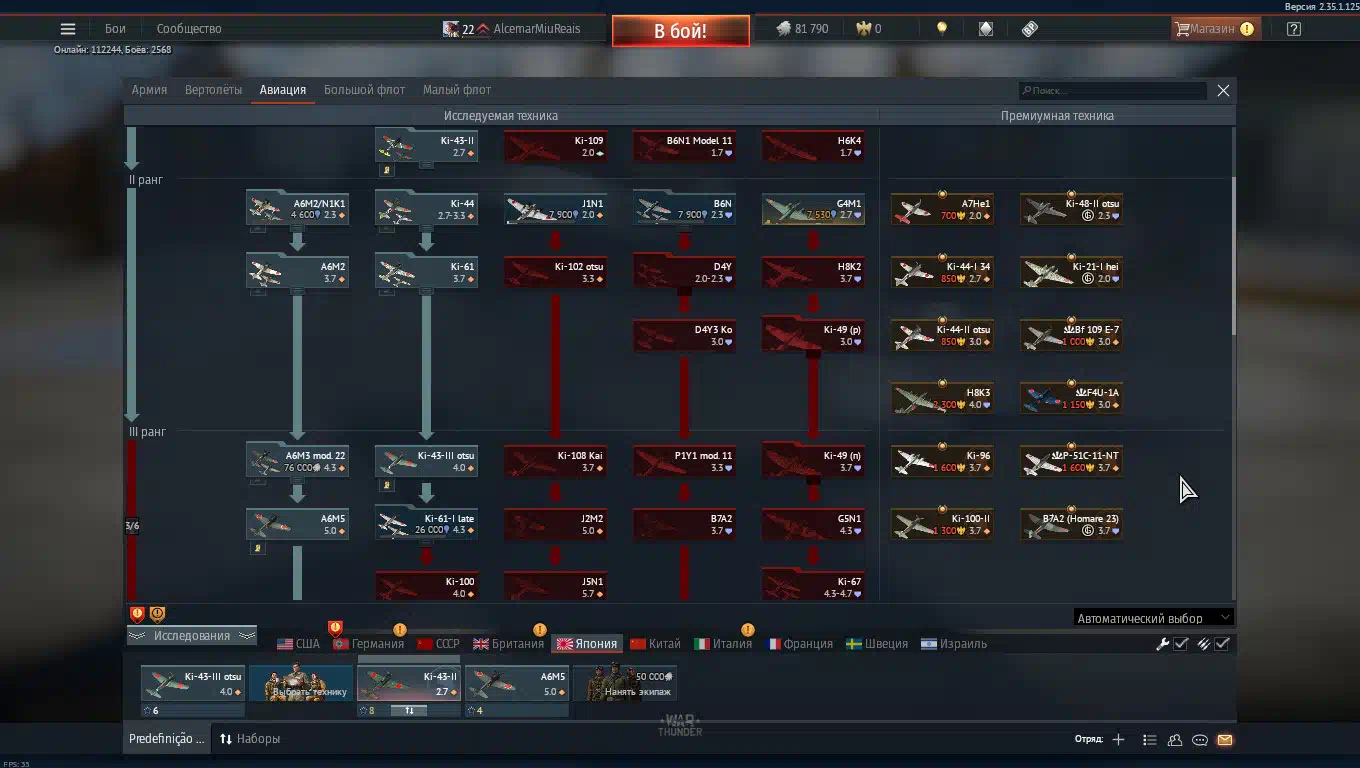Click the В бой! battle button

[x=680, y=31]
